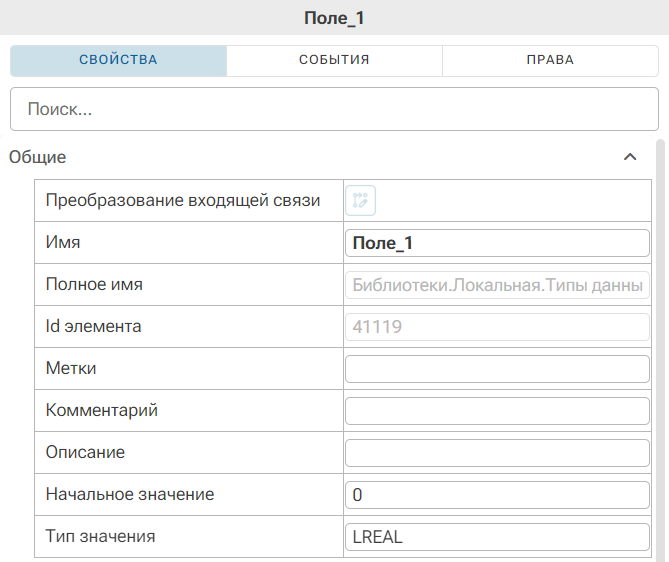Select the Тип значения row label
This screenshot has height=562, width=669.
(x=100, y=536)
